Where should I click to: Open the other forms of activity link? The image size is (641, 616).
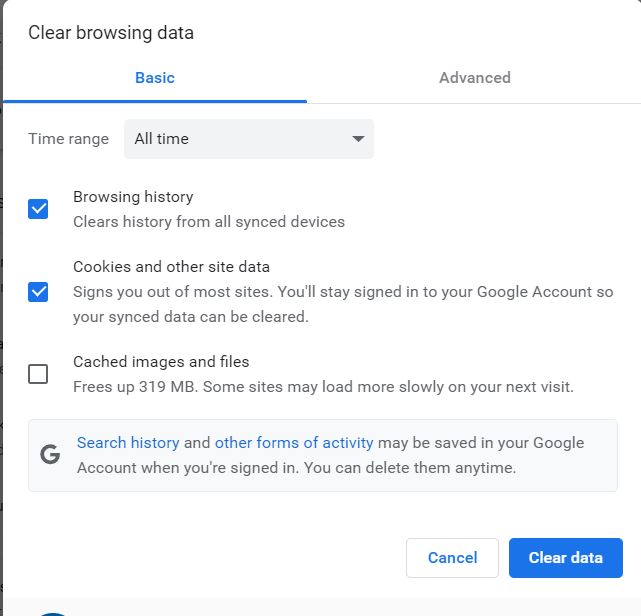tap(294, 443)
